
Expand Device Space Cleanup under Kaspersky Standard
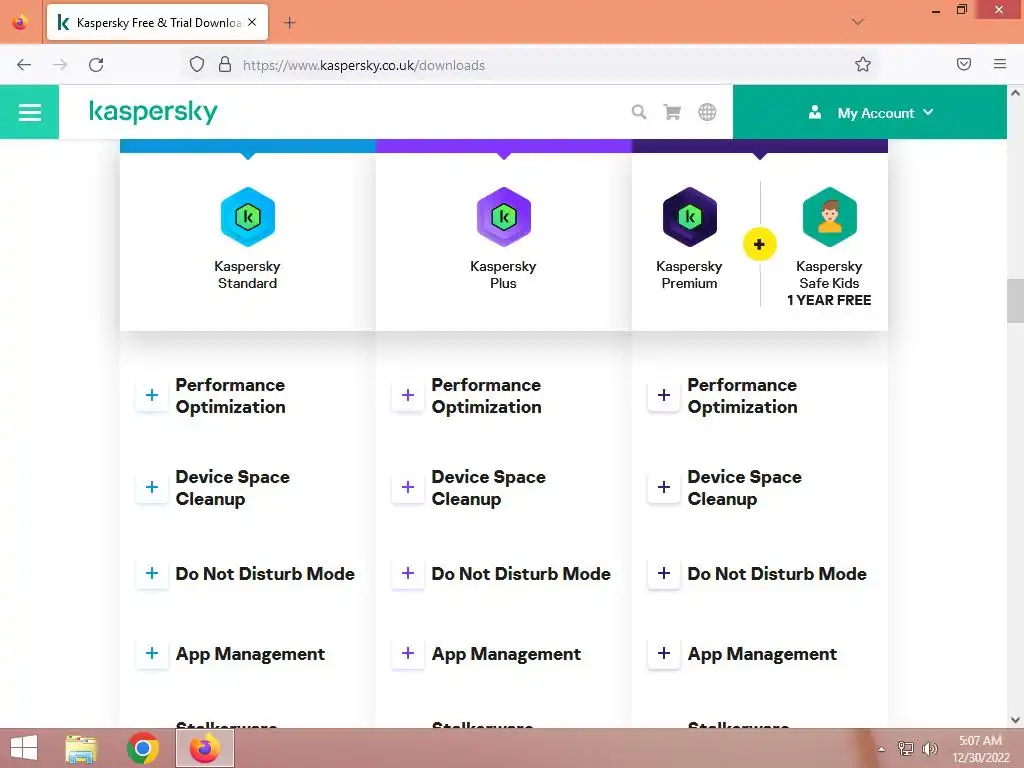pyautogui.click(x=152, y=487)
